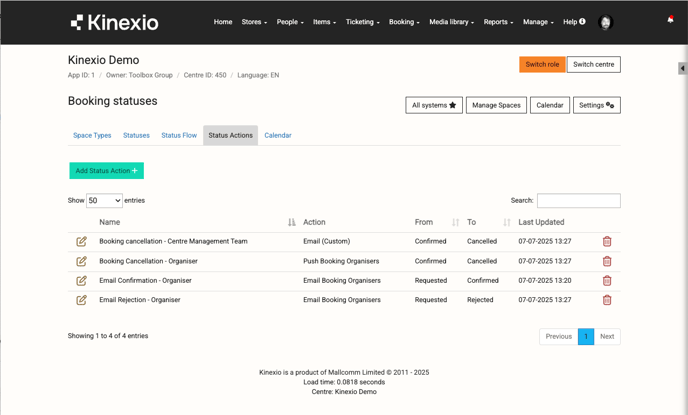The width and height of the screenshot is (688, 415).
Task: Switch to the Status Flow tab
Action: point(179,135)
